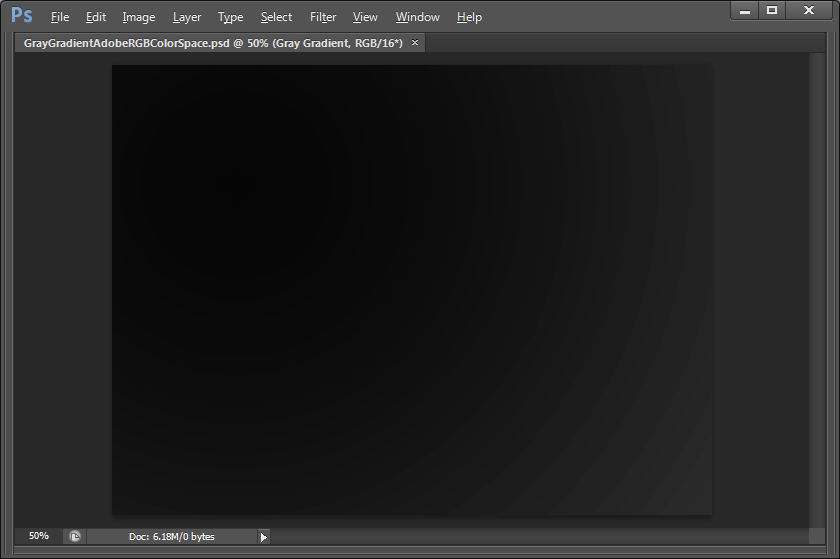Click the status bar preview icon beside the zoom field

coord(74,536)
